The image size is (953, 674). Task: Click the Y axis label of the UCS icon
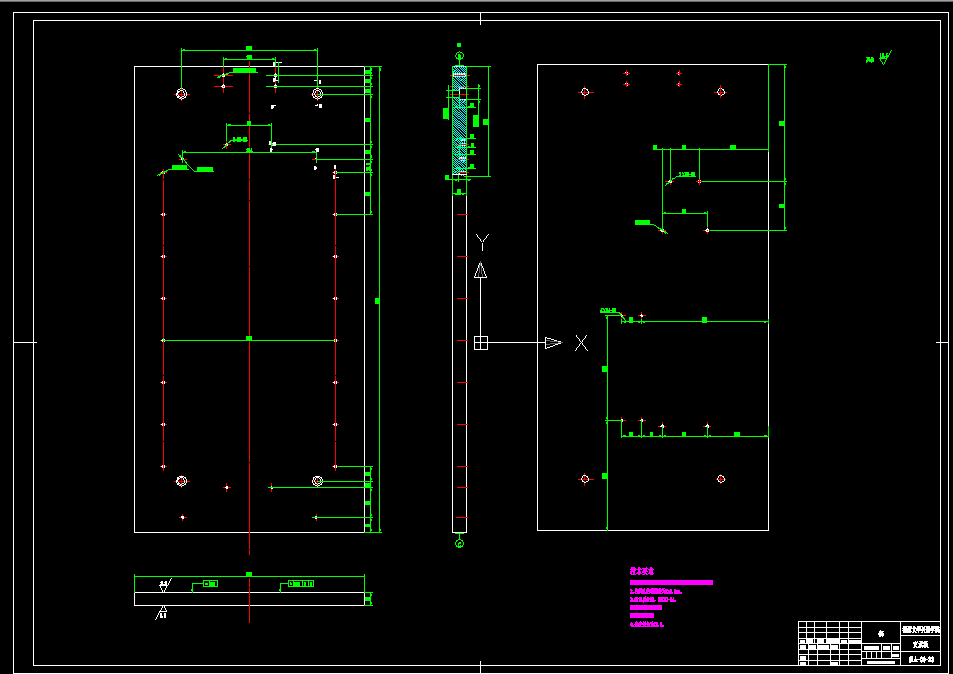(482, 242)
